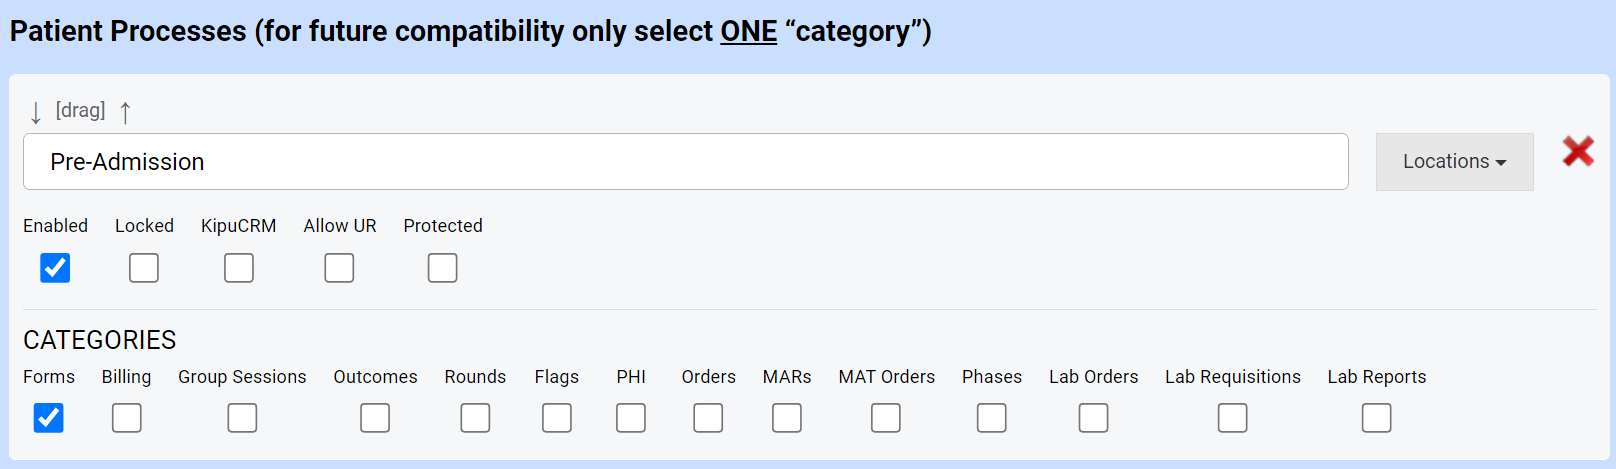The width and height of the screenshot is (1616, 469).
Task: Select the Billing category checkbox
Action: click(127, 418)
